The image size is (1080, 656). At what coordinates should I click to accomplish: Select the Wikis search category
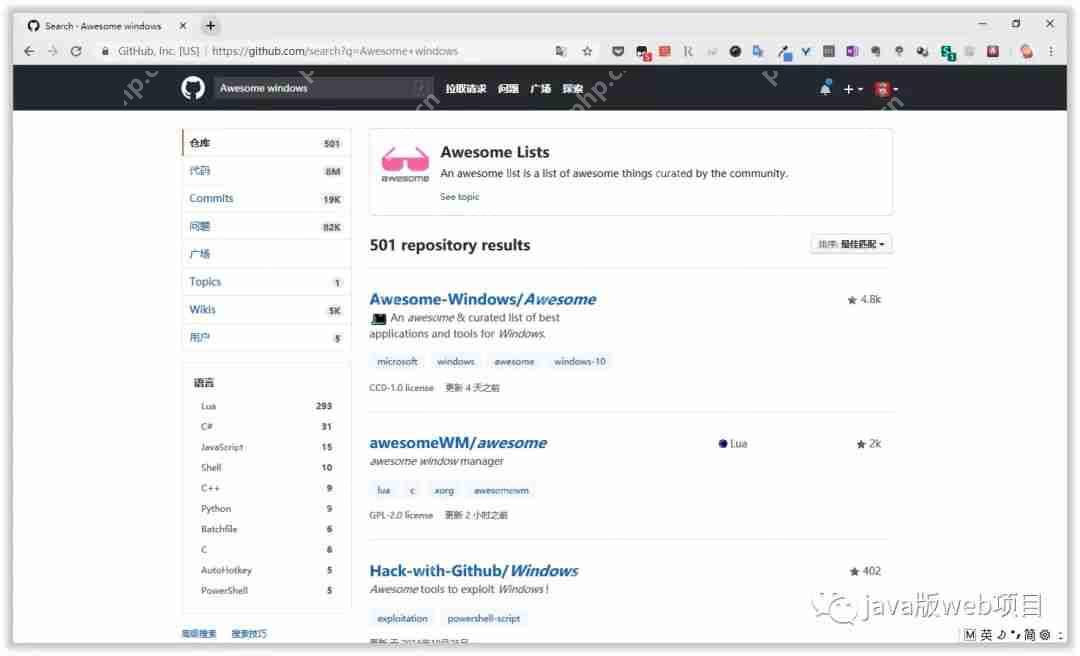(x=203, y=310)
